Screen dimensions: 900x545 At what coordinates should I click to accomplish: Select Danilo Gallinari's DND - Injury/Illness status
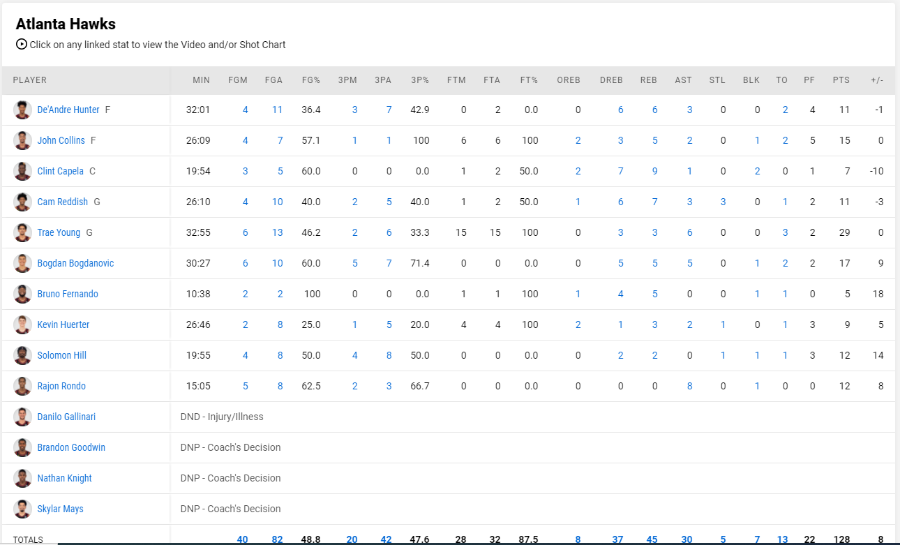coord(222,416)
